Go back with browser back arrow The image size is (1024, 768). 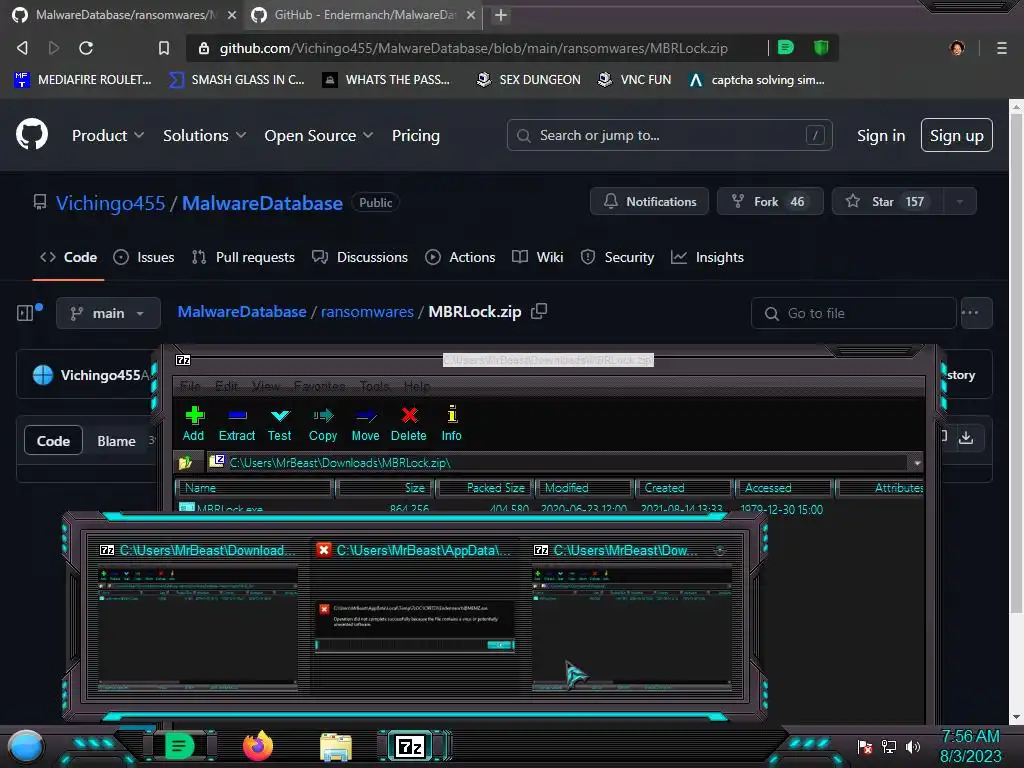22,48
